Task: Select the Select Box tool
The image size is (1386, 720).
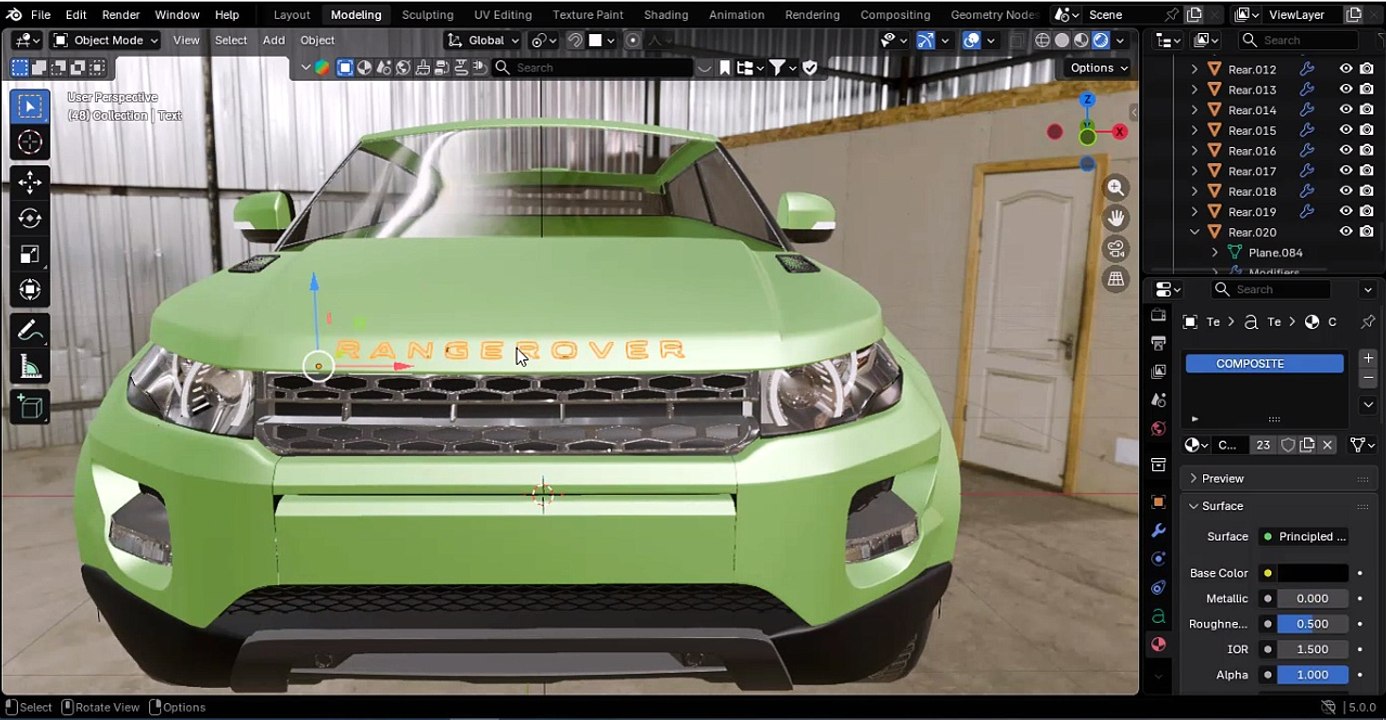Action: 30,107
